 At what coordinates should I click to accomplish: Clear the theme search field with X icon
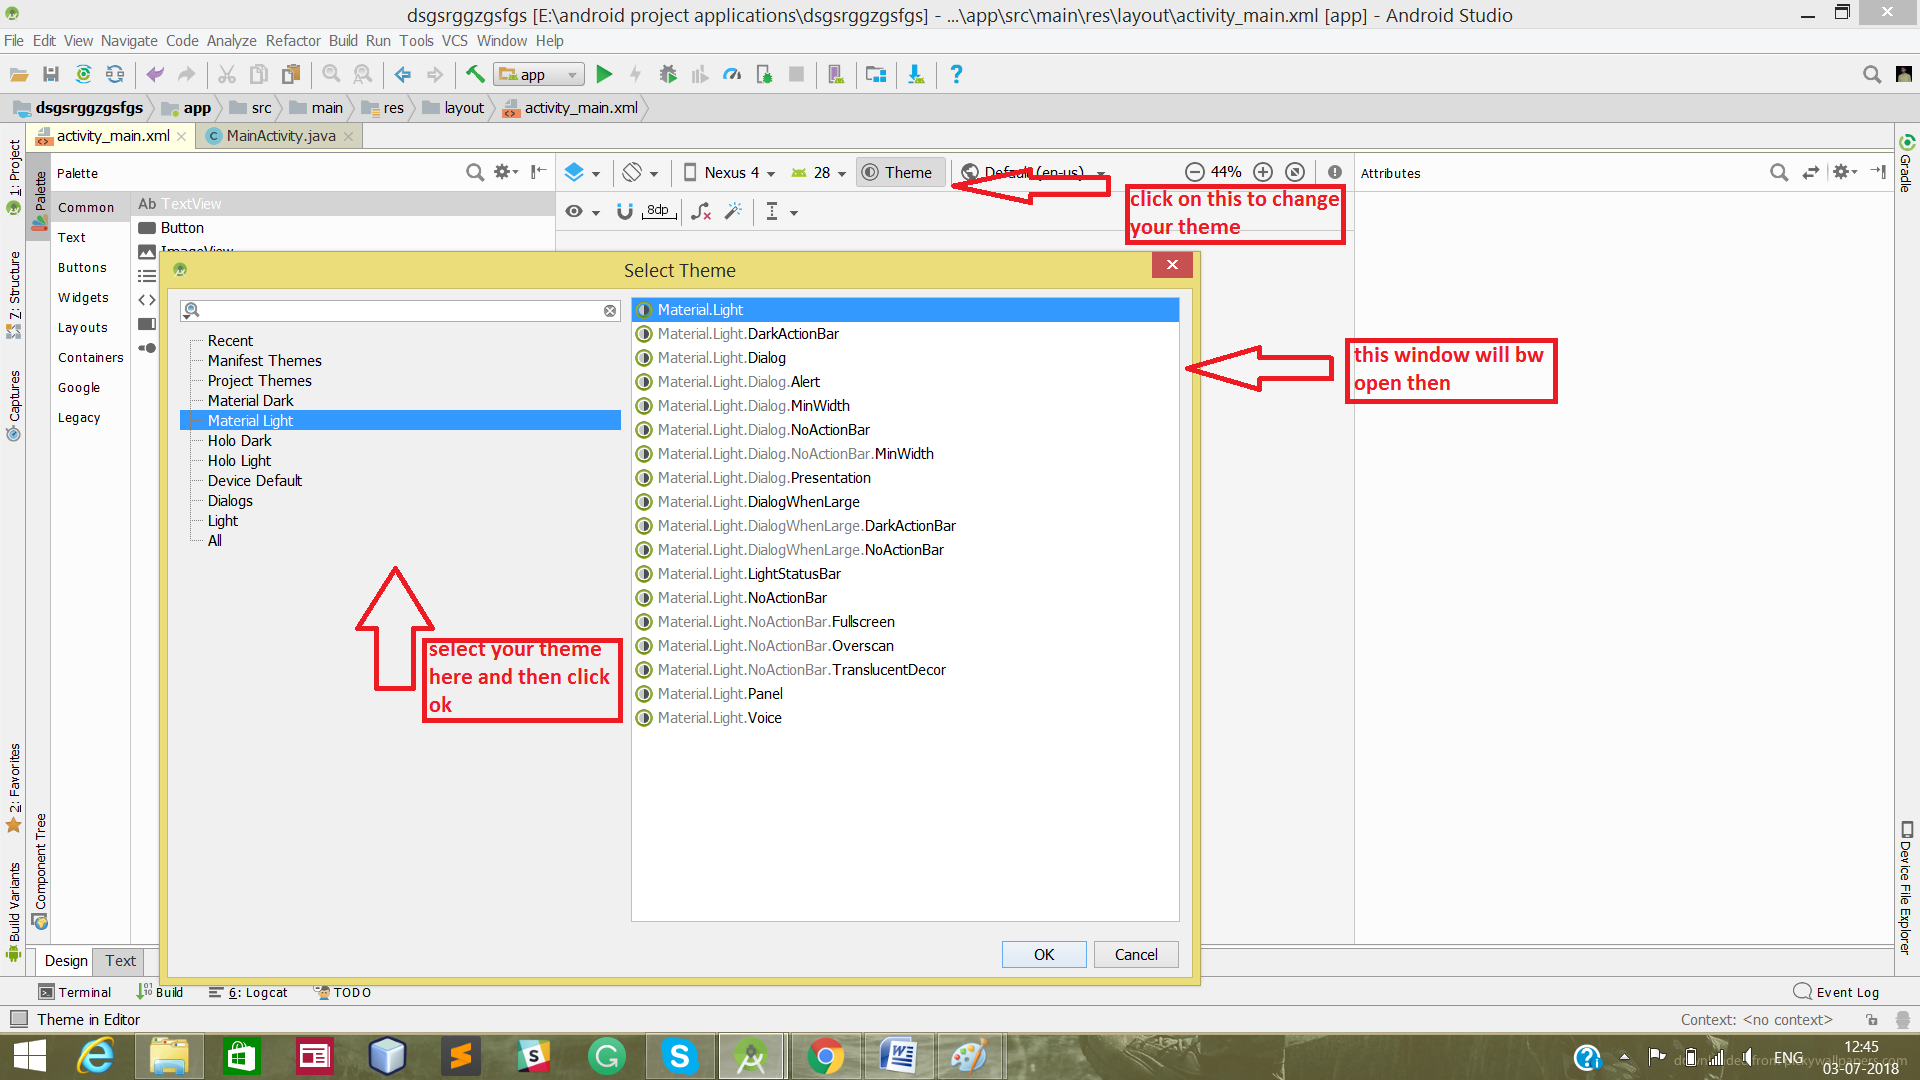click(x=610, y=311)
